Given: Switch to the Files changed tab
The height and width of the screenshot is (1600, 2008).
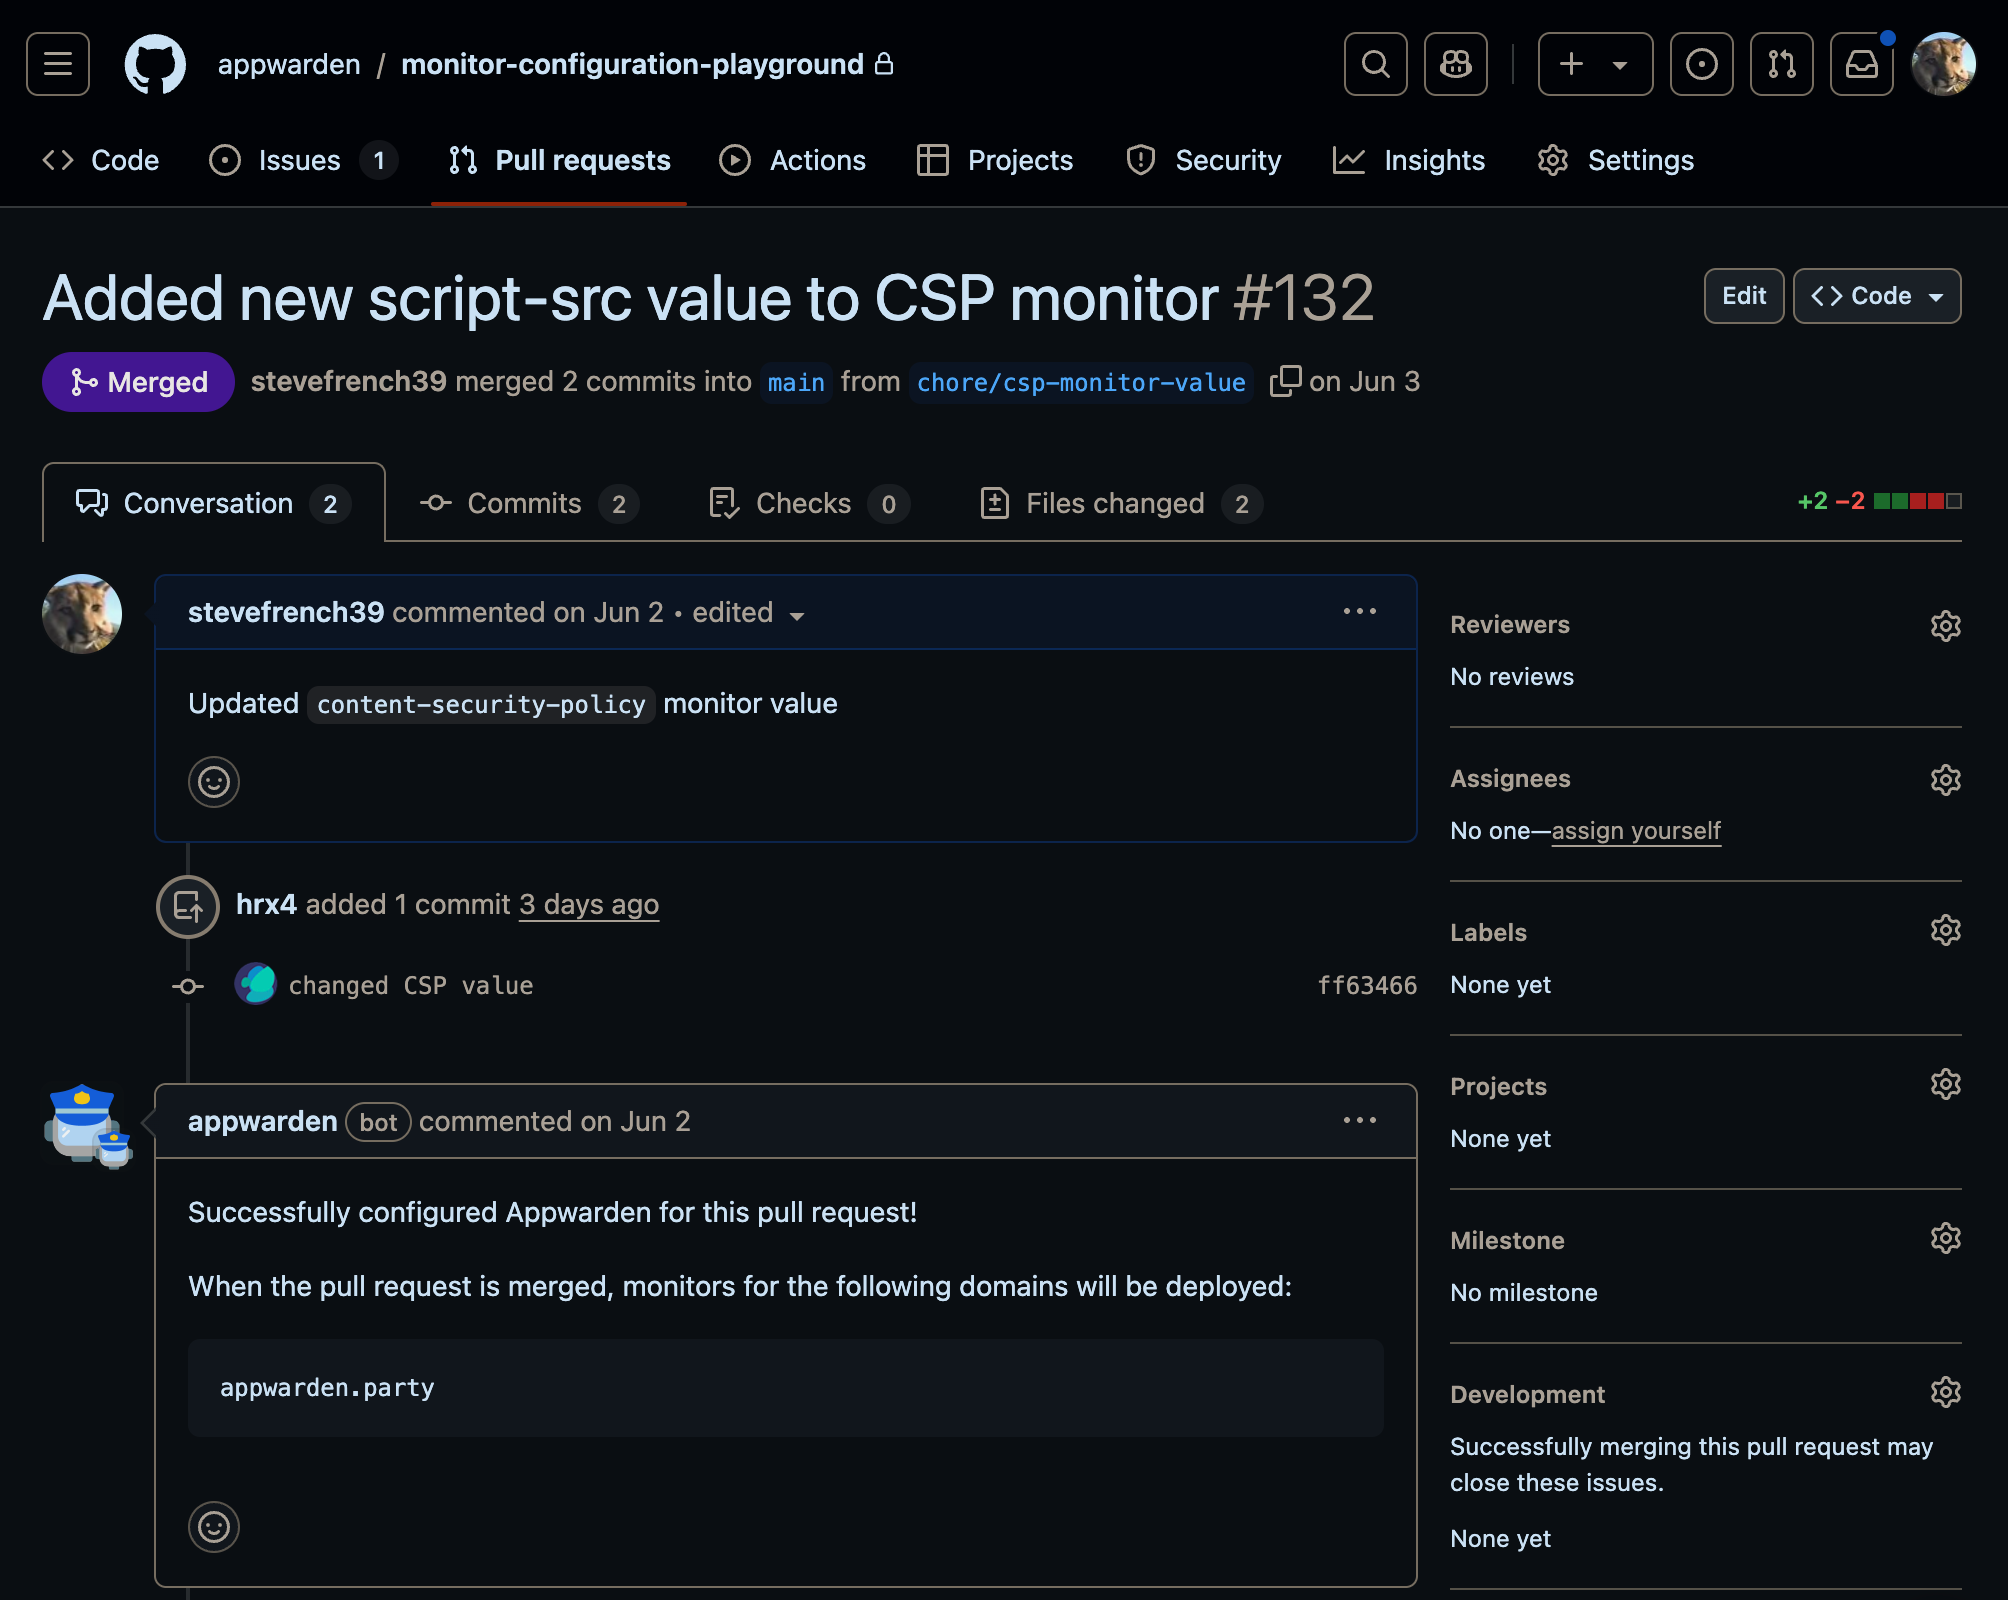Looking at the screenshot, I should point(1116,503).
